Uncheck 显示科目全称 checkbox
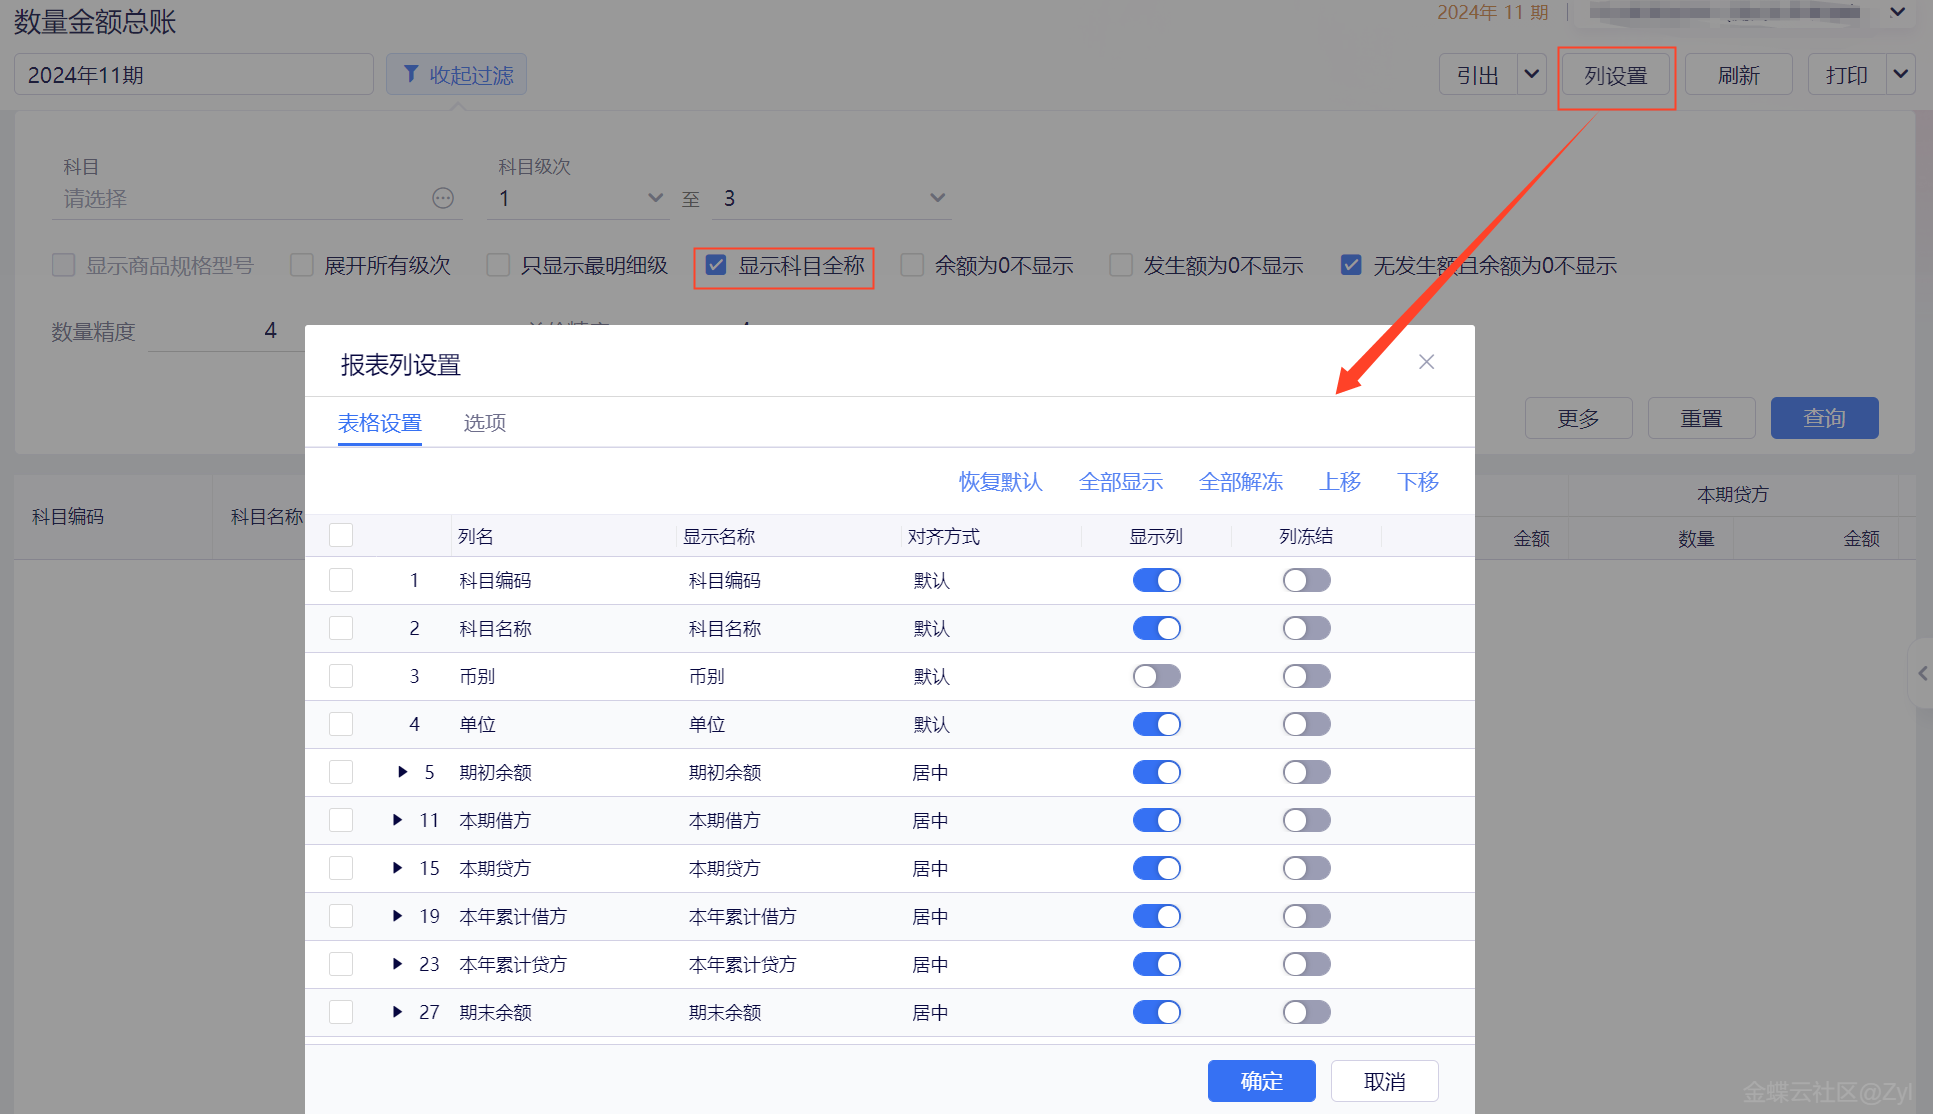Image resolution: width=1933 pixels, height=1114 pixels. pyautogui.click(x=716, y=265)
